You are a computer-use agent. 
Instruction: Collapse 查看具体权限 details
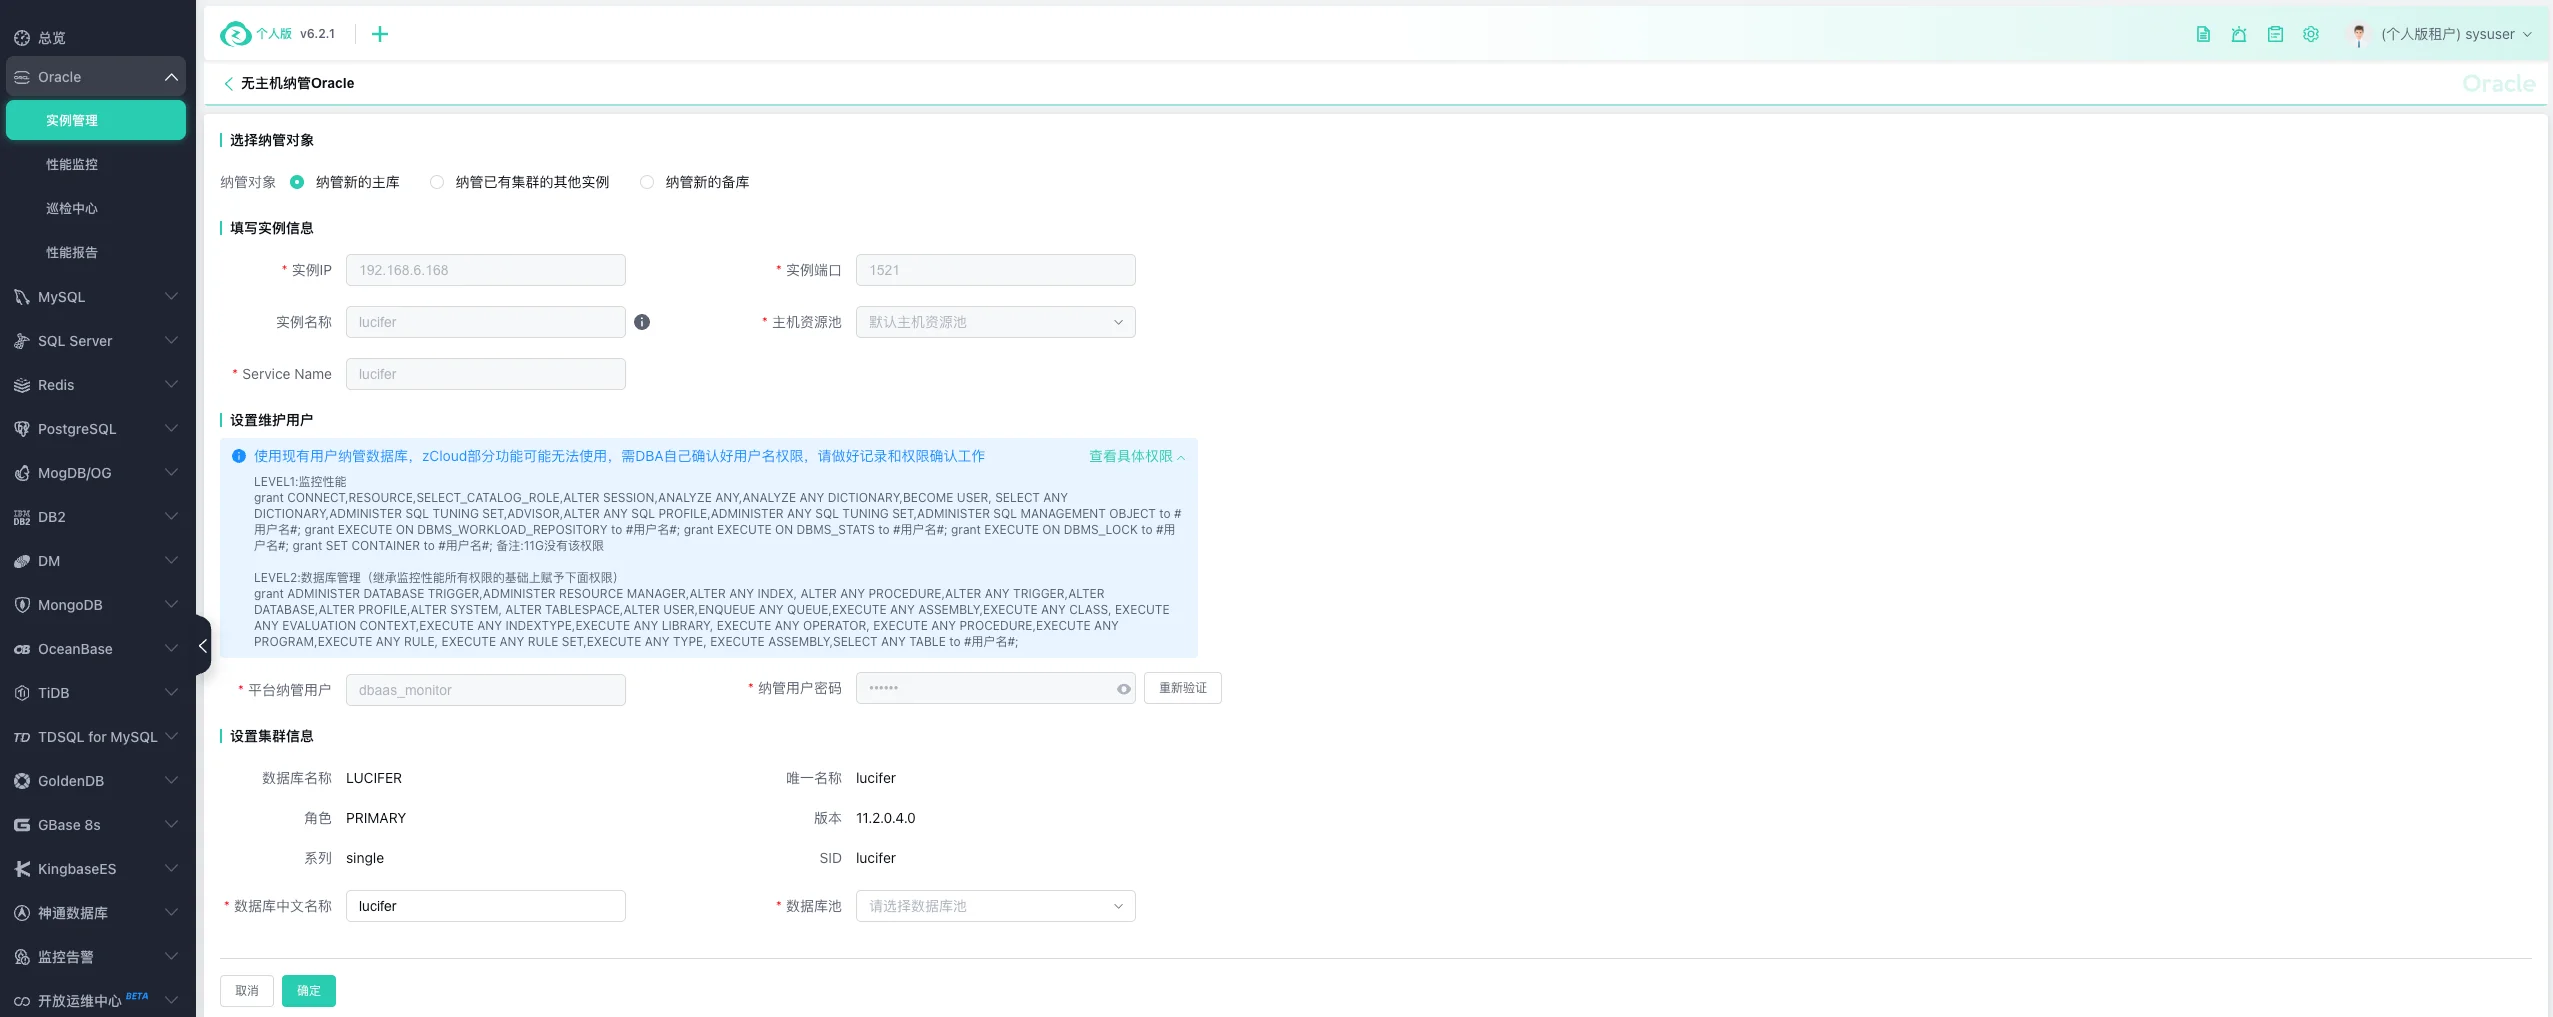1136,457
